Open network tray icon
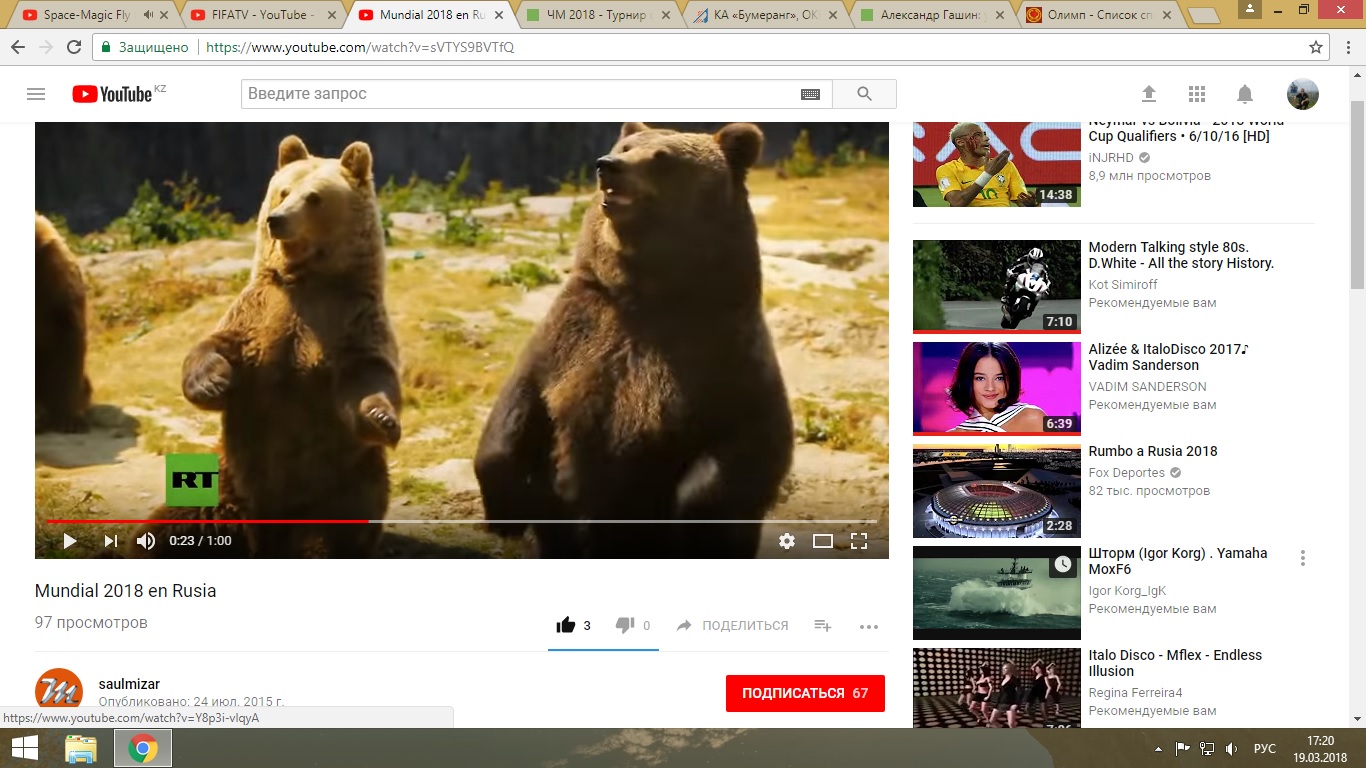The height and width of the screenshot is (768, 1366). pos(1207,749)
